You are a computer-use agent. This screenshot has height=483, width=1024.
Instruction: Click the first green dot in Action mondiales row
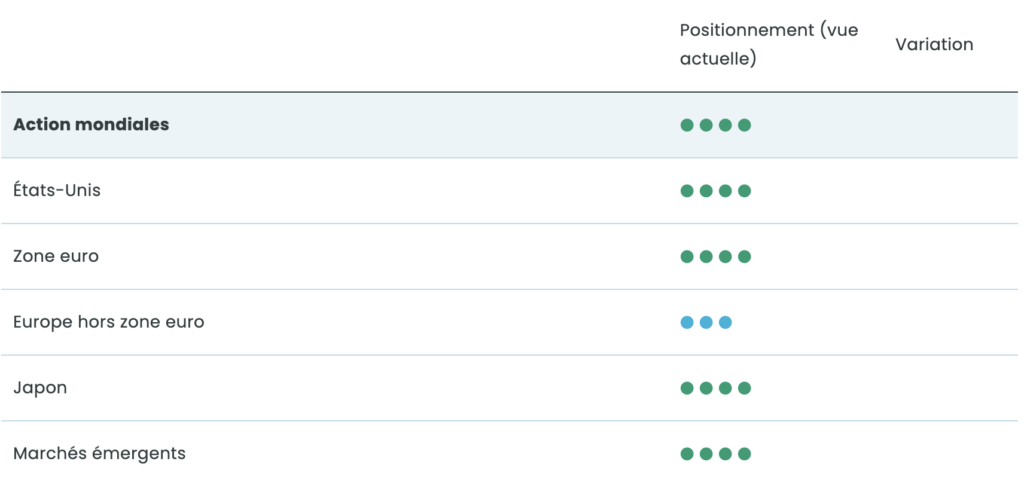click(x=687, y=125)
